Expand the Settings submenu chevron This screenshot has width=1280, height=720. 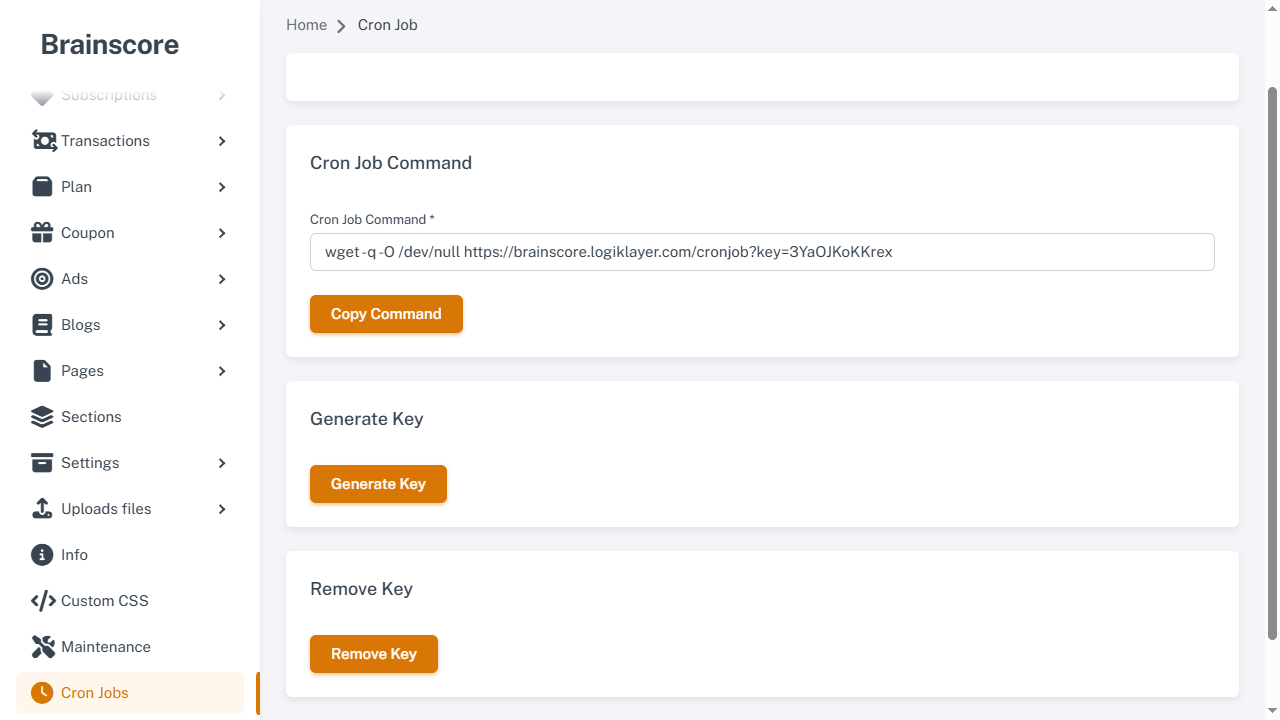[222, 463]
